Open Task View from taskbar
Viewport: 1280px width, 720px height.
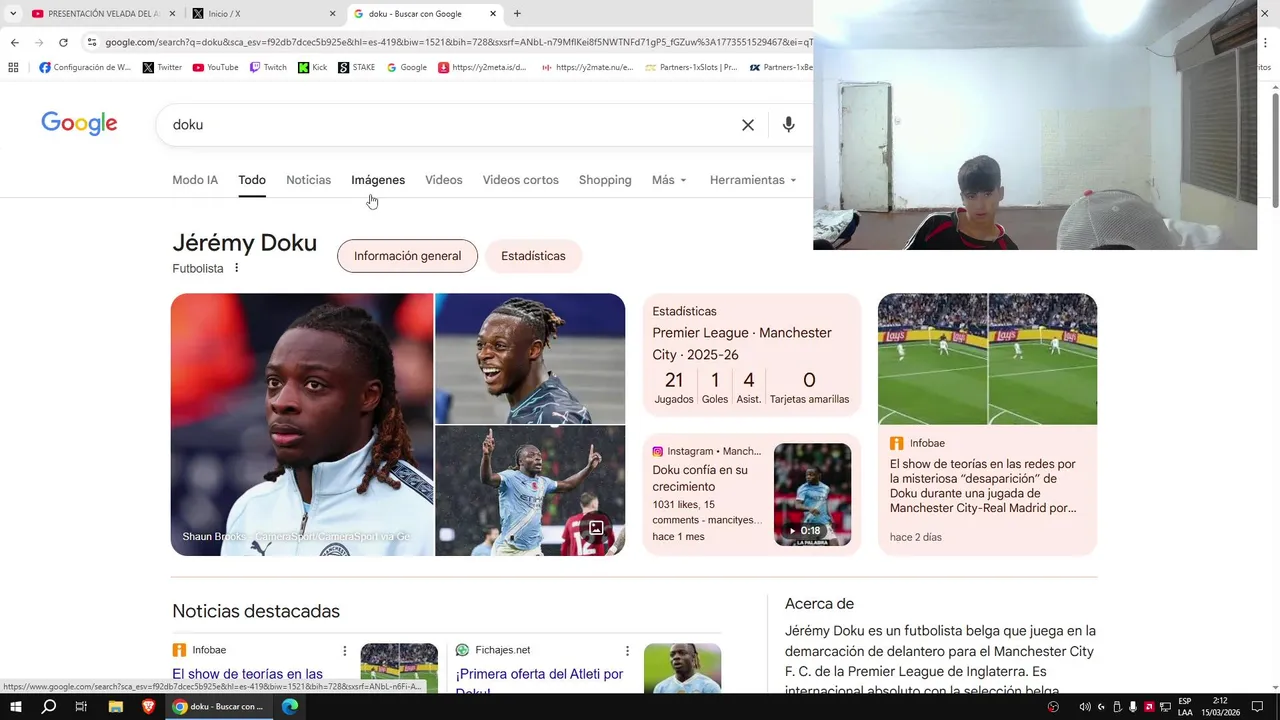pyautogui.click(x=82, y=707)
